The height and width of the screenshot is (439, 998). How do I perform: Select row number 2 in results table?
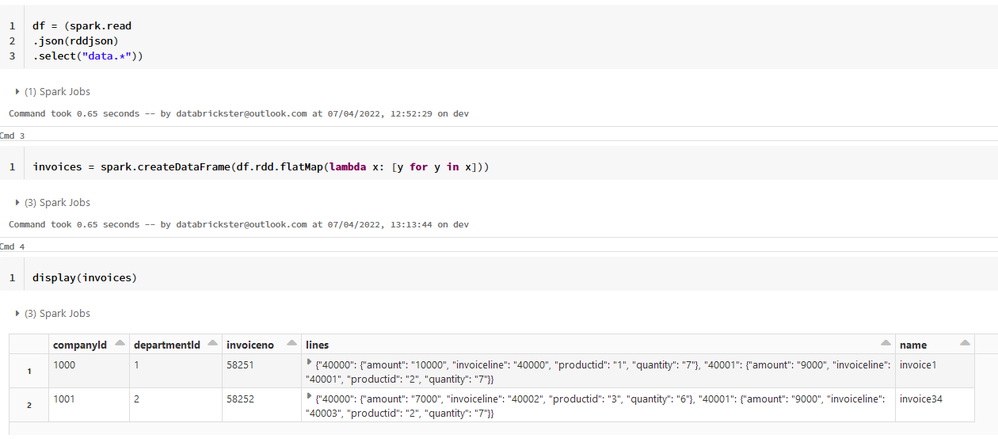[x=29, y=405]
